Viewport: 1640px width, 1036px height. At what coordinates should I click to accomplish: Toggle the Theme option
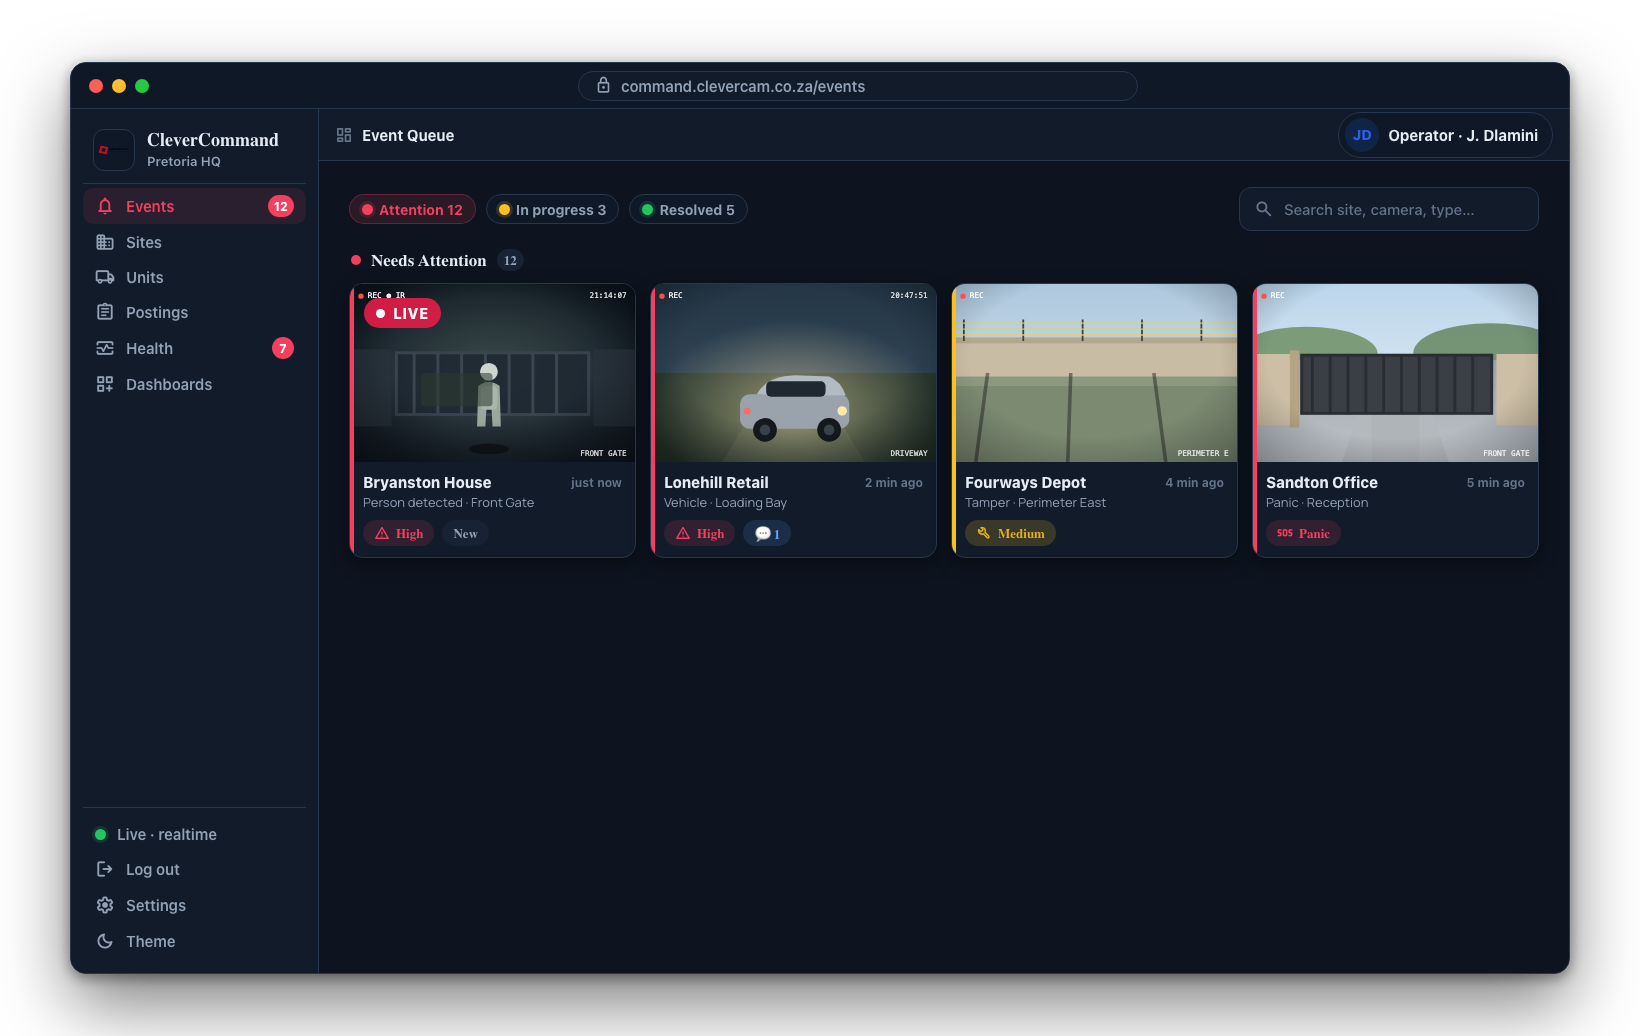[x=194, y=941]
